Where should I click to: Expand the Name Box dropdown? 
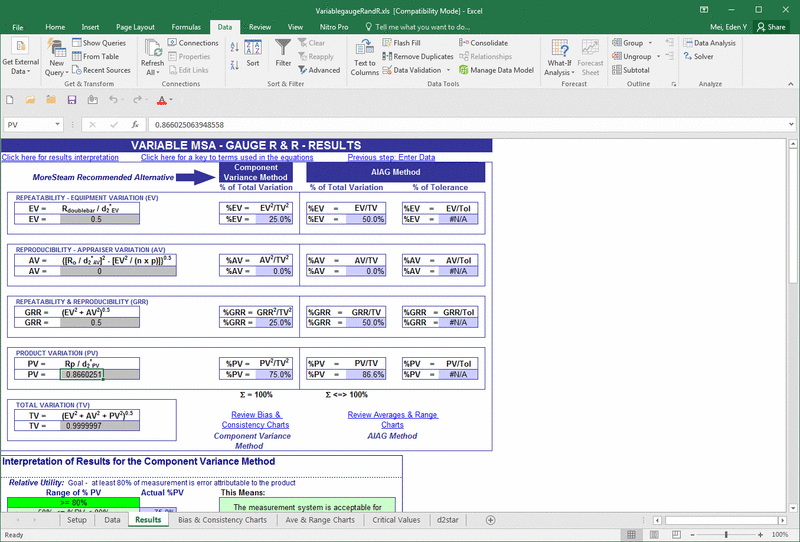point(57,125)
